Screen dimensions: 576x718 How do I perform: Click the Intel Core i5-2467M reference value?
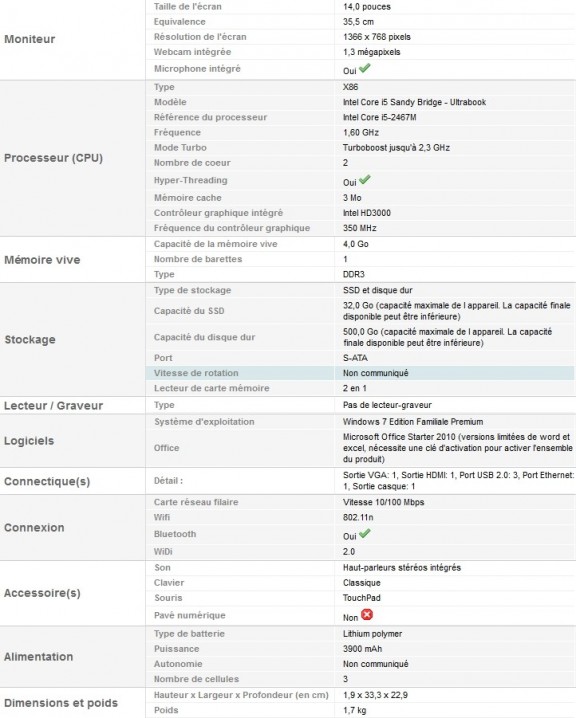pyautogui.click(x=380, y=117)
